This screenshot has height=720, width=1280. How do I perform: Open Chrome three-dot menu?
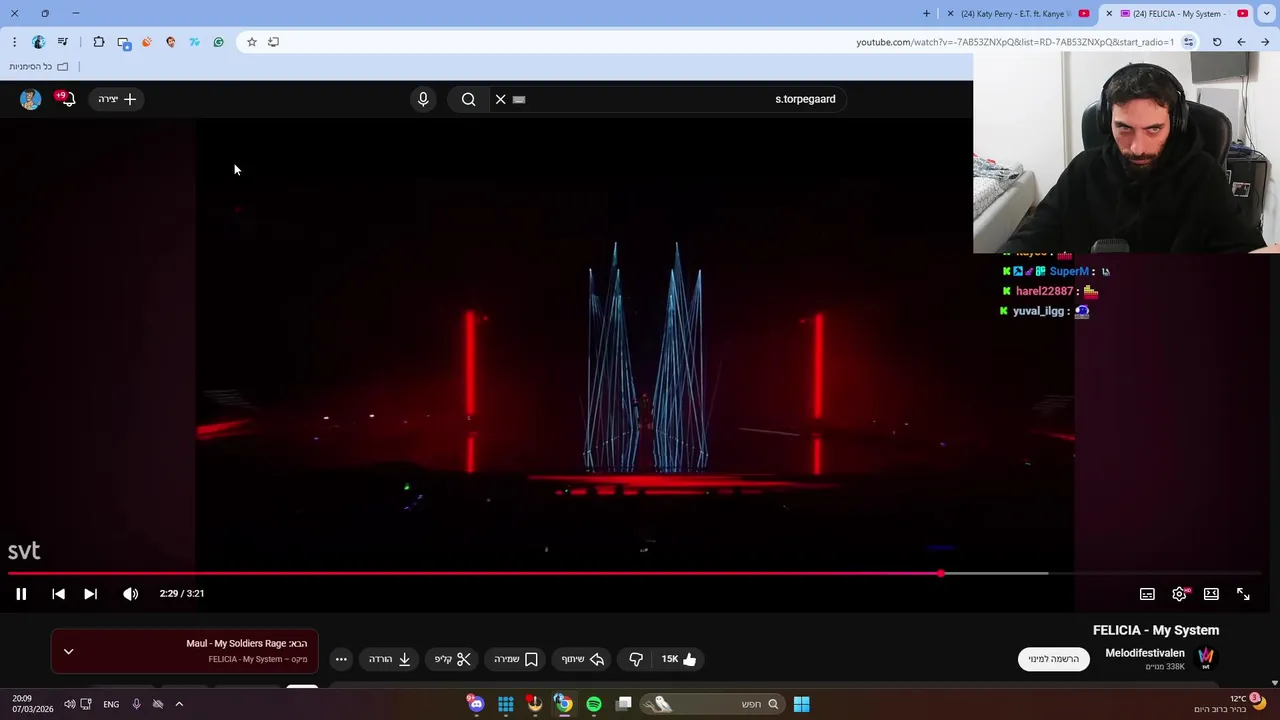click(x=14, y=42)
